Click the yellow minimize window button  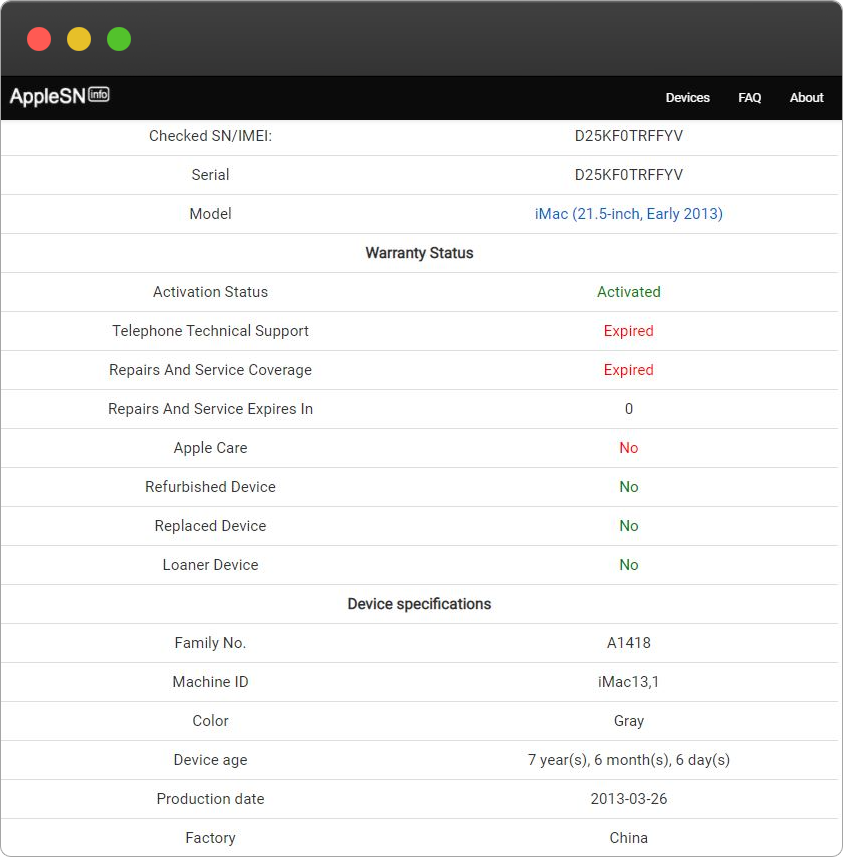click(x=79, y=39)
